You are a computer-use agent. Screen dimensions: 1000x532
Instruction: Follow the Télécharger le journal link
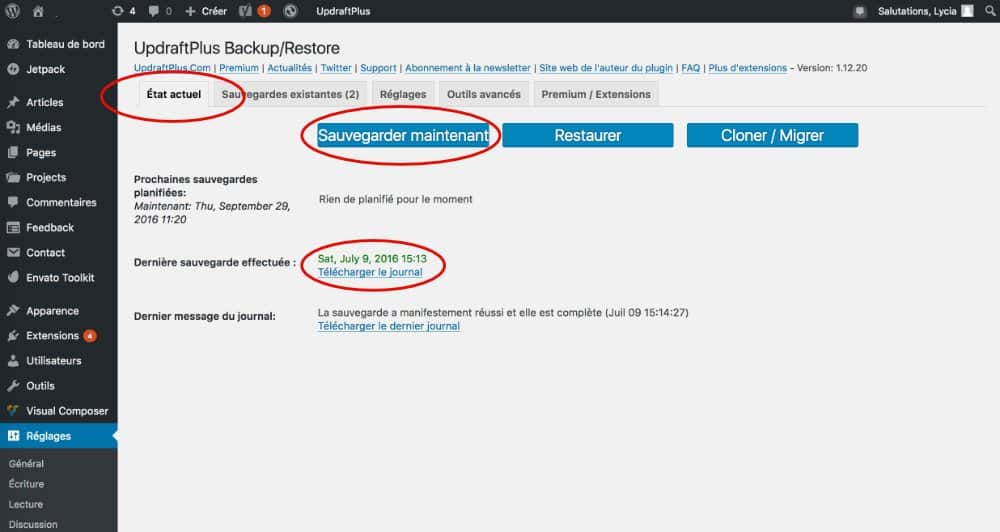370,272
